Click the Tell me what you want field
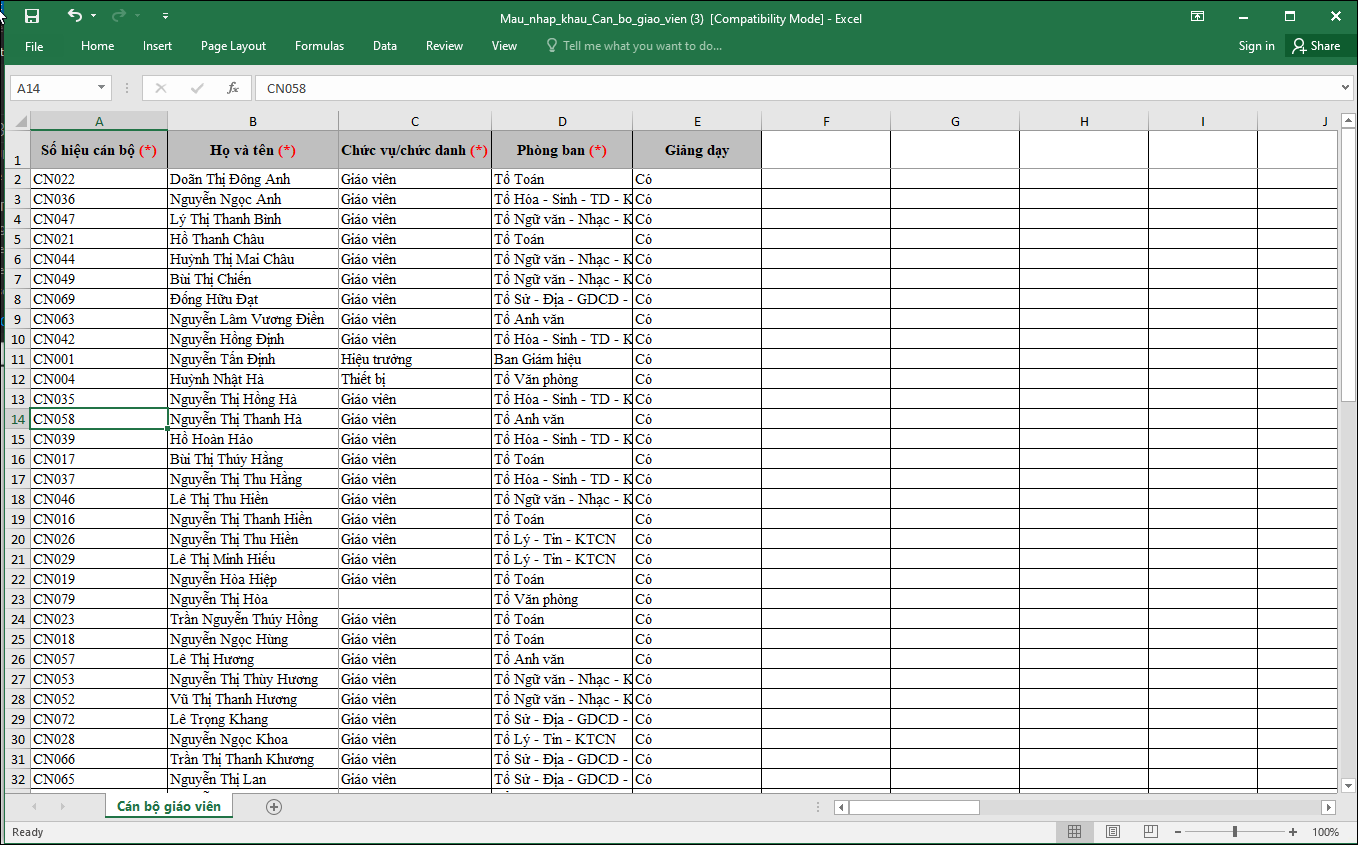The image size is (1358, 845). click(641, 46)
